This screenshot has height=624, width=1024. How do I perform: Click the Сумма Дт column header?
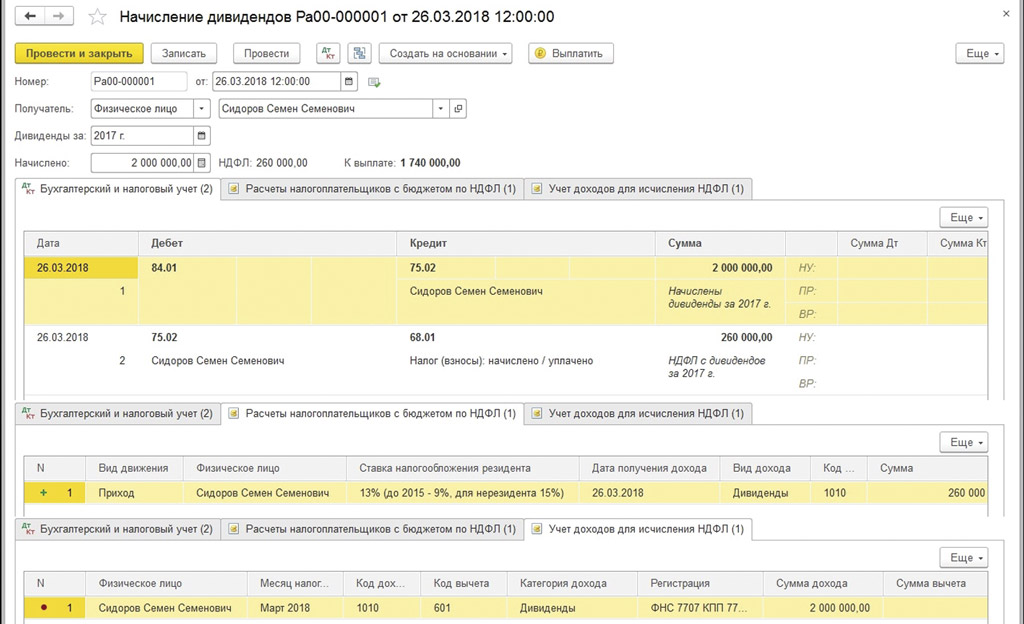[882, 243]
